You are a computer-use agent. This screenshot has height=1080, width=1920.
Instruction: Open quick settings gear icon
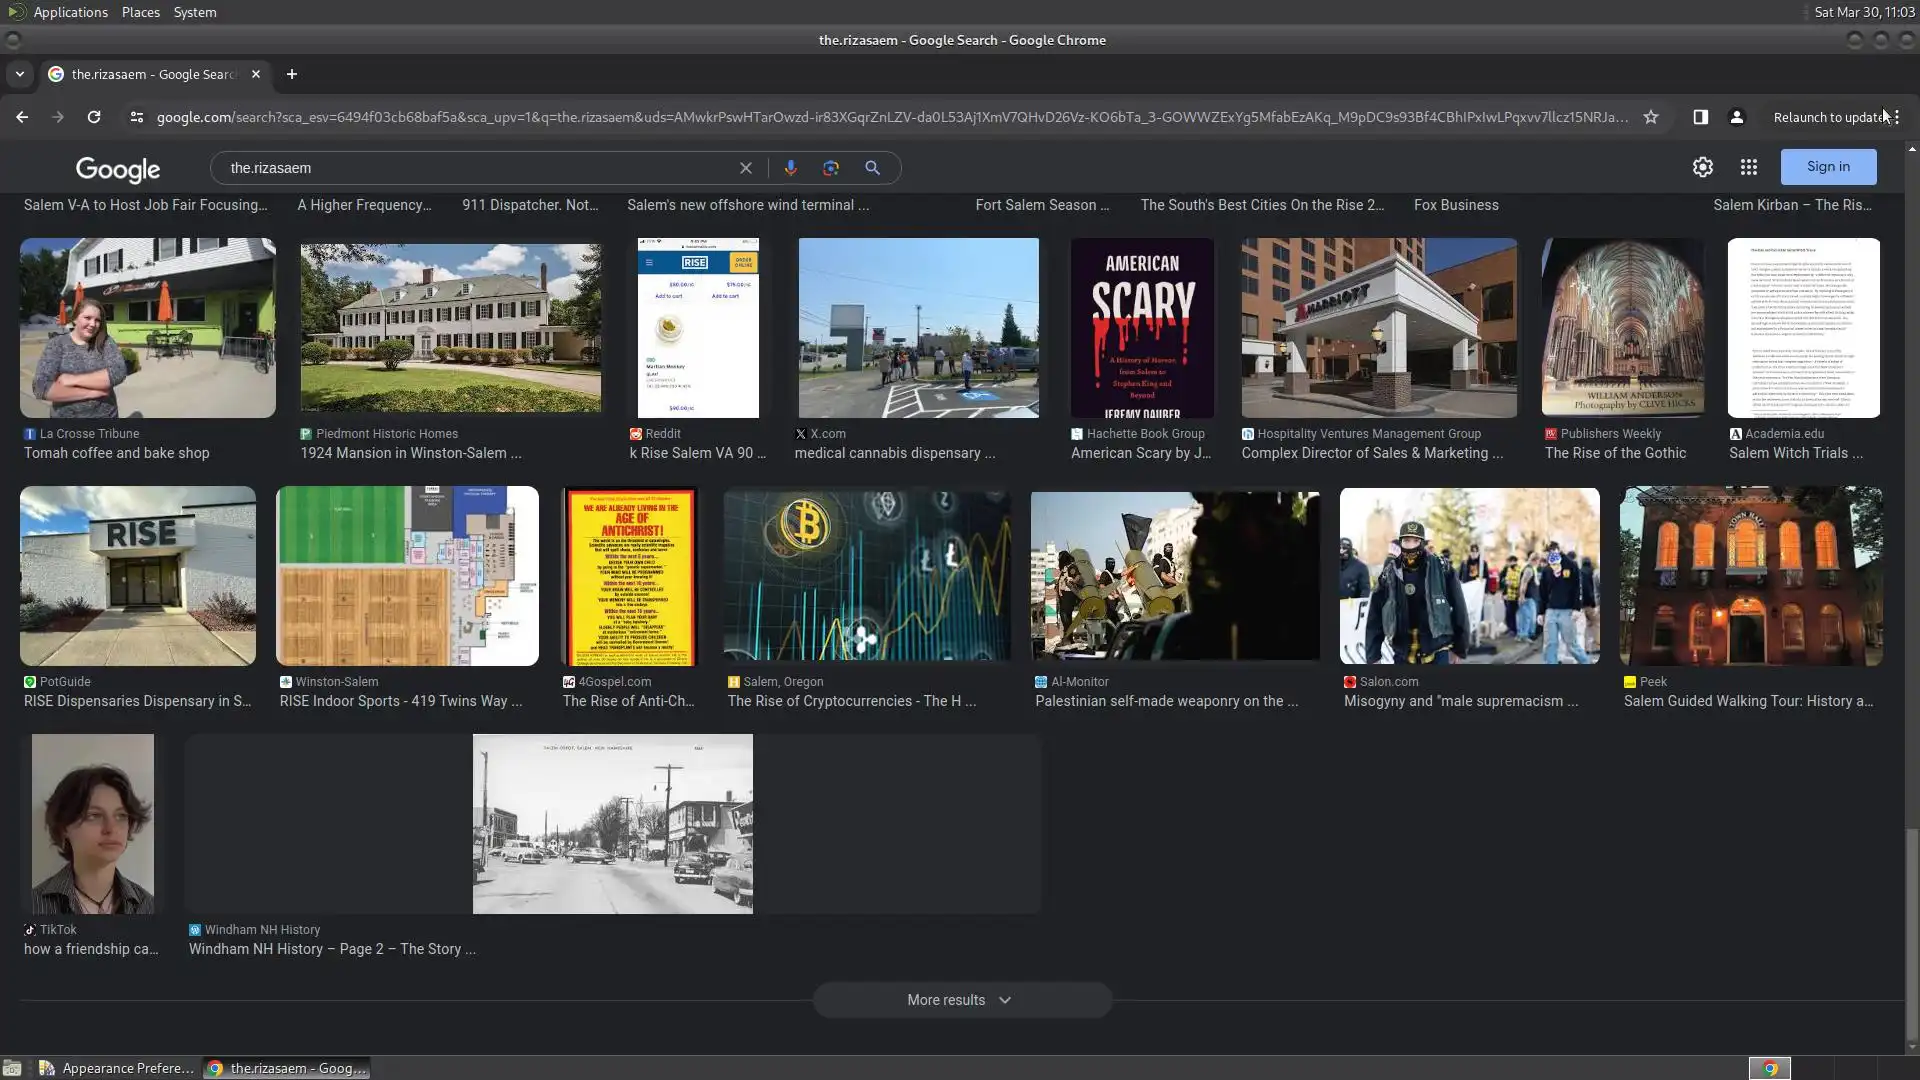(x=1702, y=168)
